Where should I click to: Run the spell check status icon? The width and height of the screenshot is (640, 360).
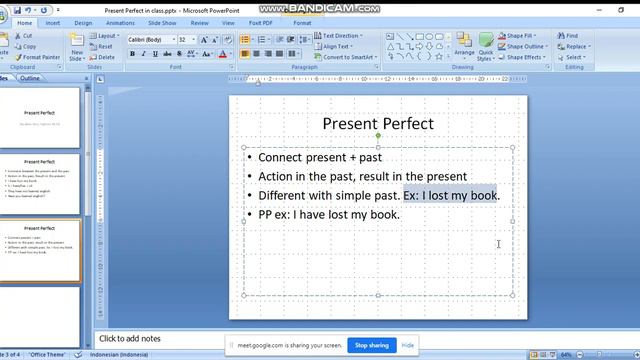[x=78, y=355]
